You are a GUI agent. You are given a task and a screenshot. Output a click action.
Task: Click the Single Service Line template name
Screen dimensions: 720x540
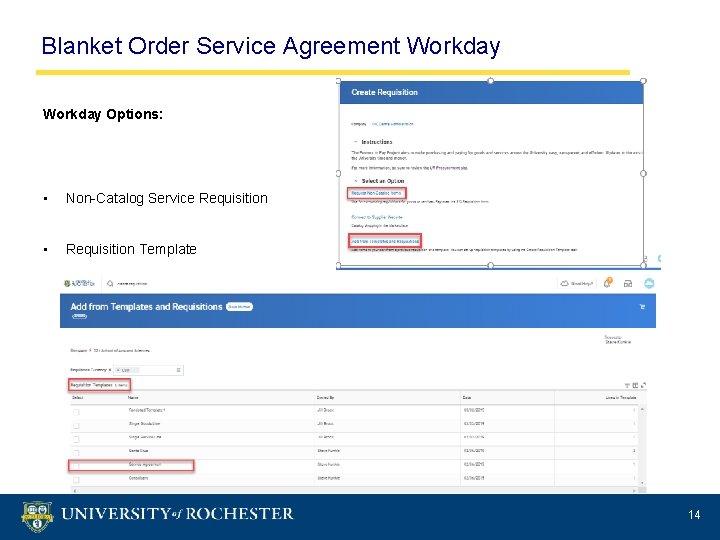coord(145,437)
